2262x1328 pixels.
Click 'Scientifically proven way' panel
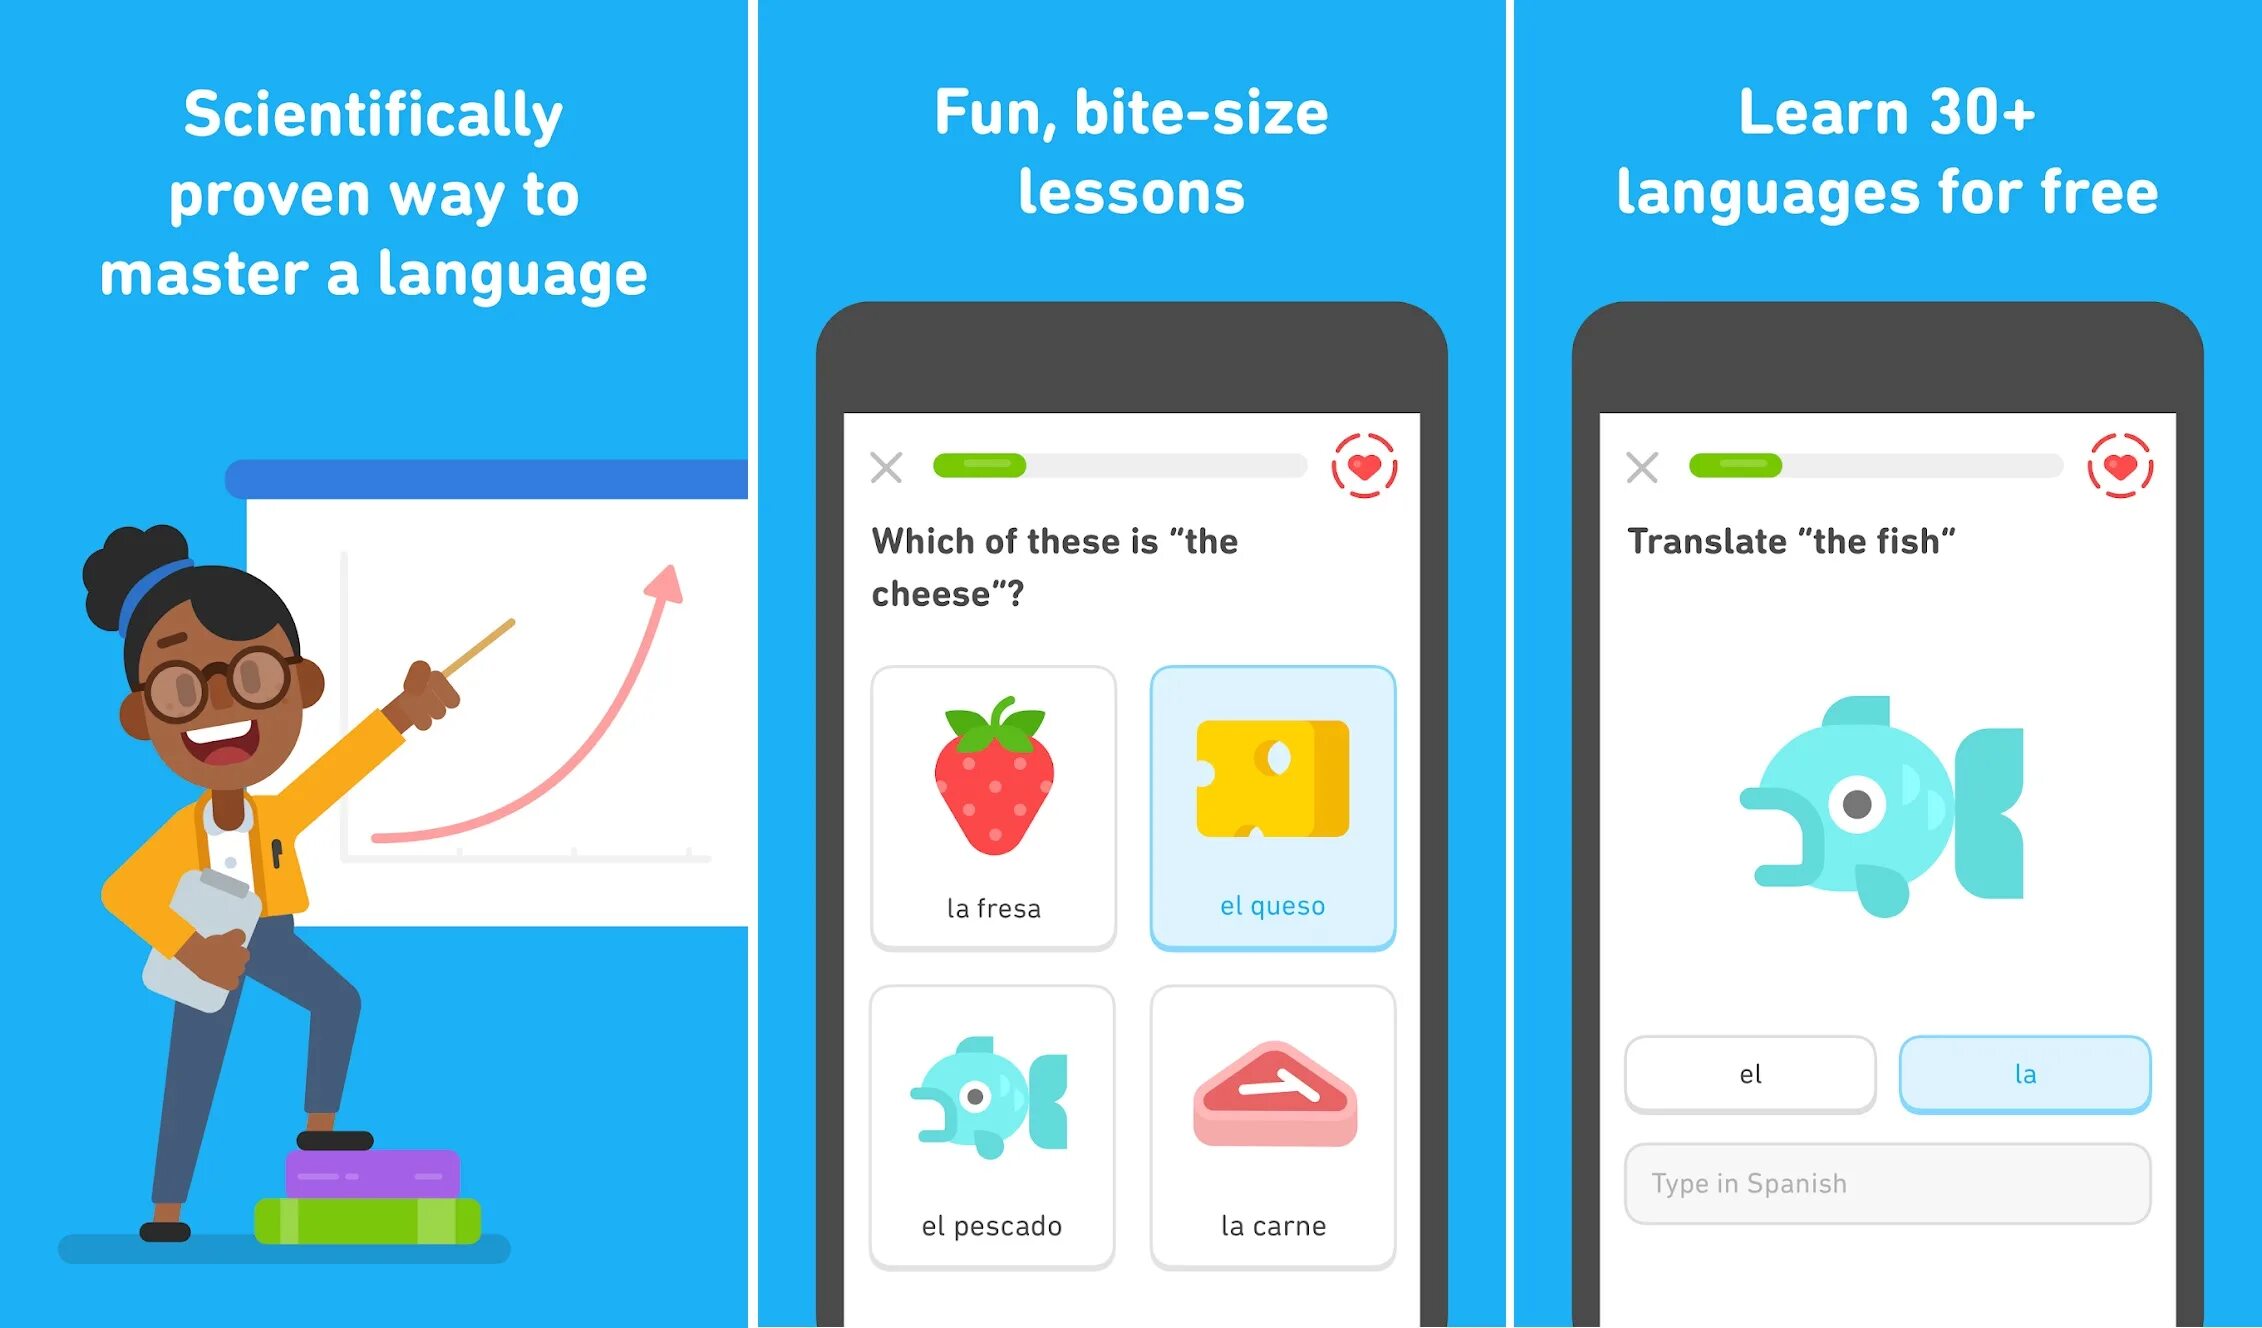tap(375, 664)
